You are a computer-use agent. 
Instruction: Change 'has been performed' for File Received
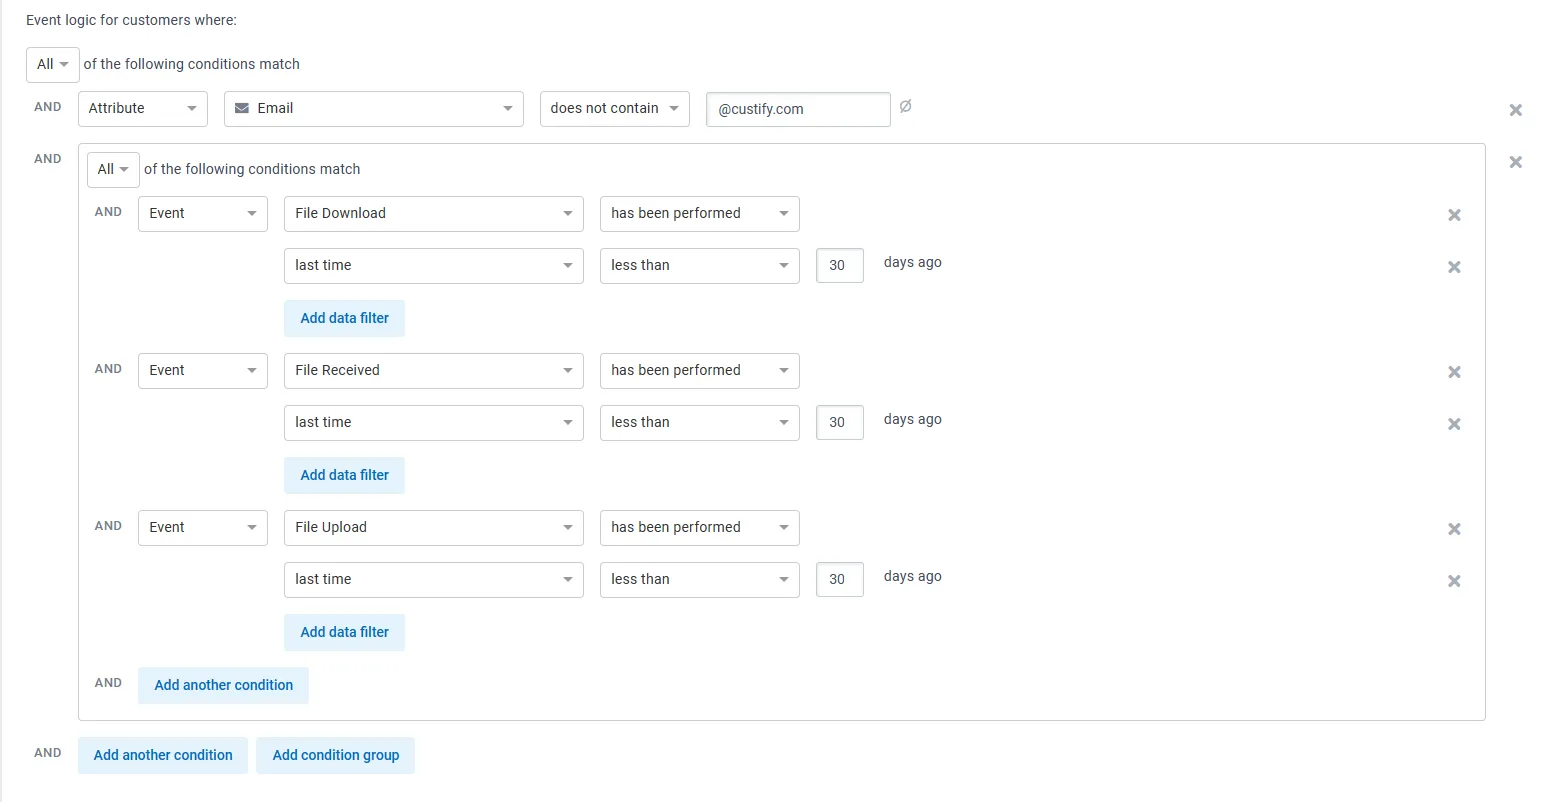(700, 371)
